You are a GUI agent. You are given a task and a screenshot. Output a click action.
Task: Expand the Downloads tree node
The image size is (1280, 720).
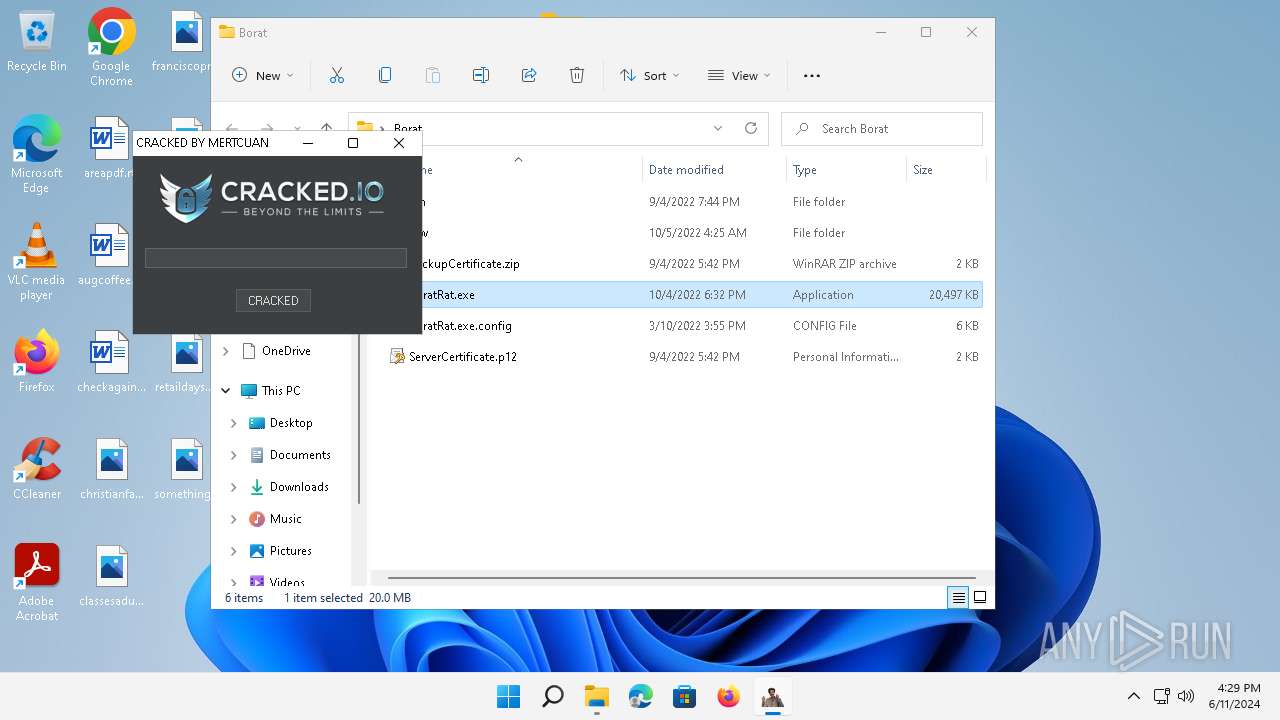coord(234,487)
